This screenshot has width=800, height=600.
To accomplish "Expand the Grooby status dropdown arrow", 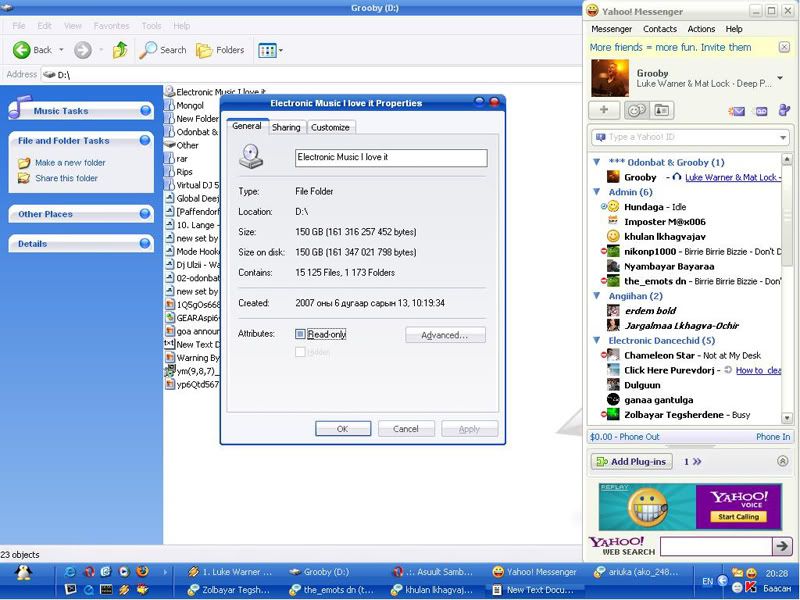I will click(780, 78).
